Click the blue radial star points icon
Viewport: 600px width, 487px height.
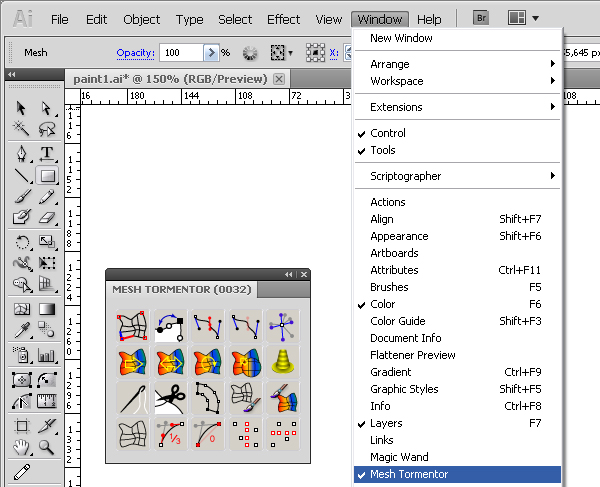(283, 326)
